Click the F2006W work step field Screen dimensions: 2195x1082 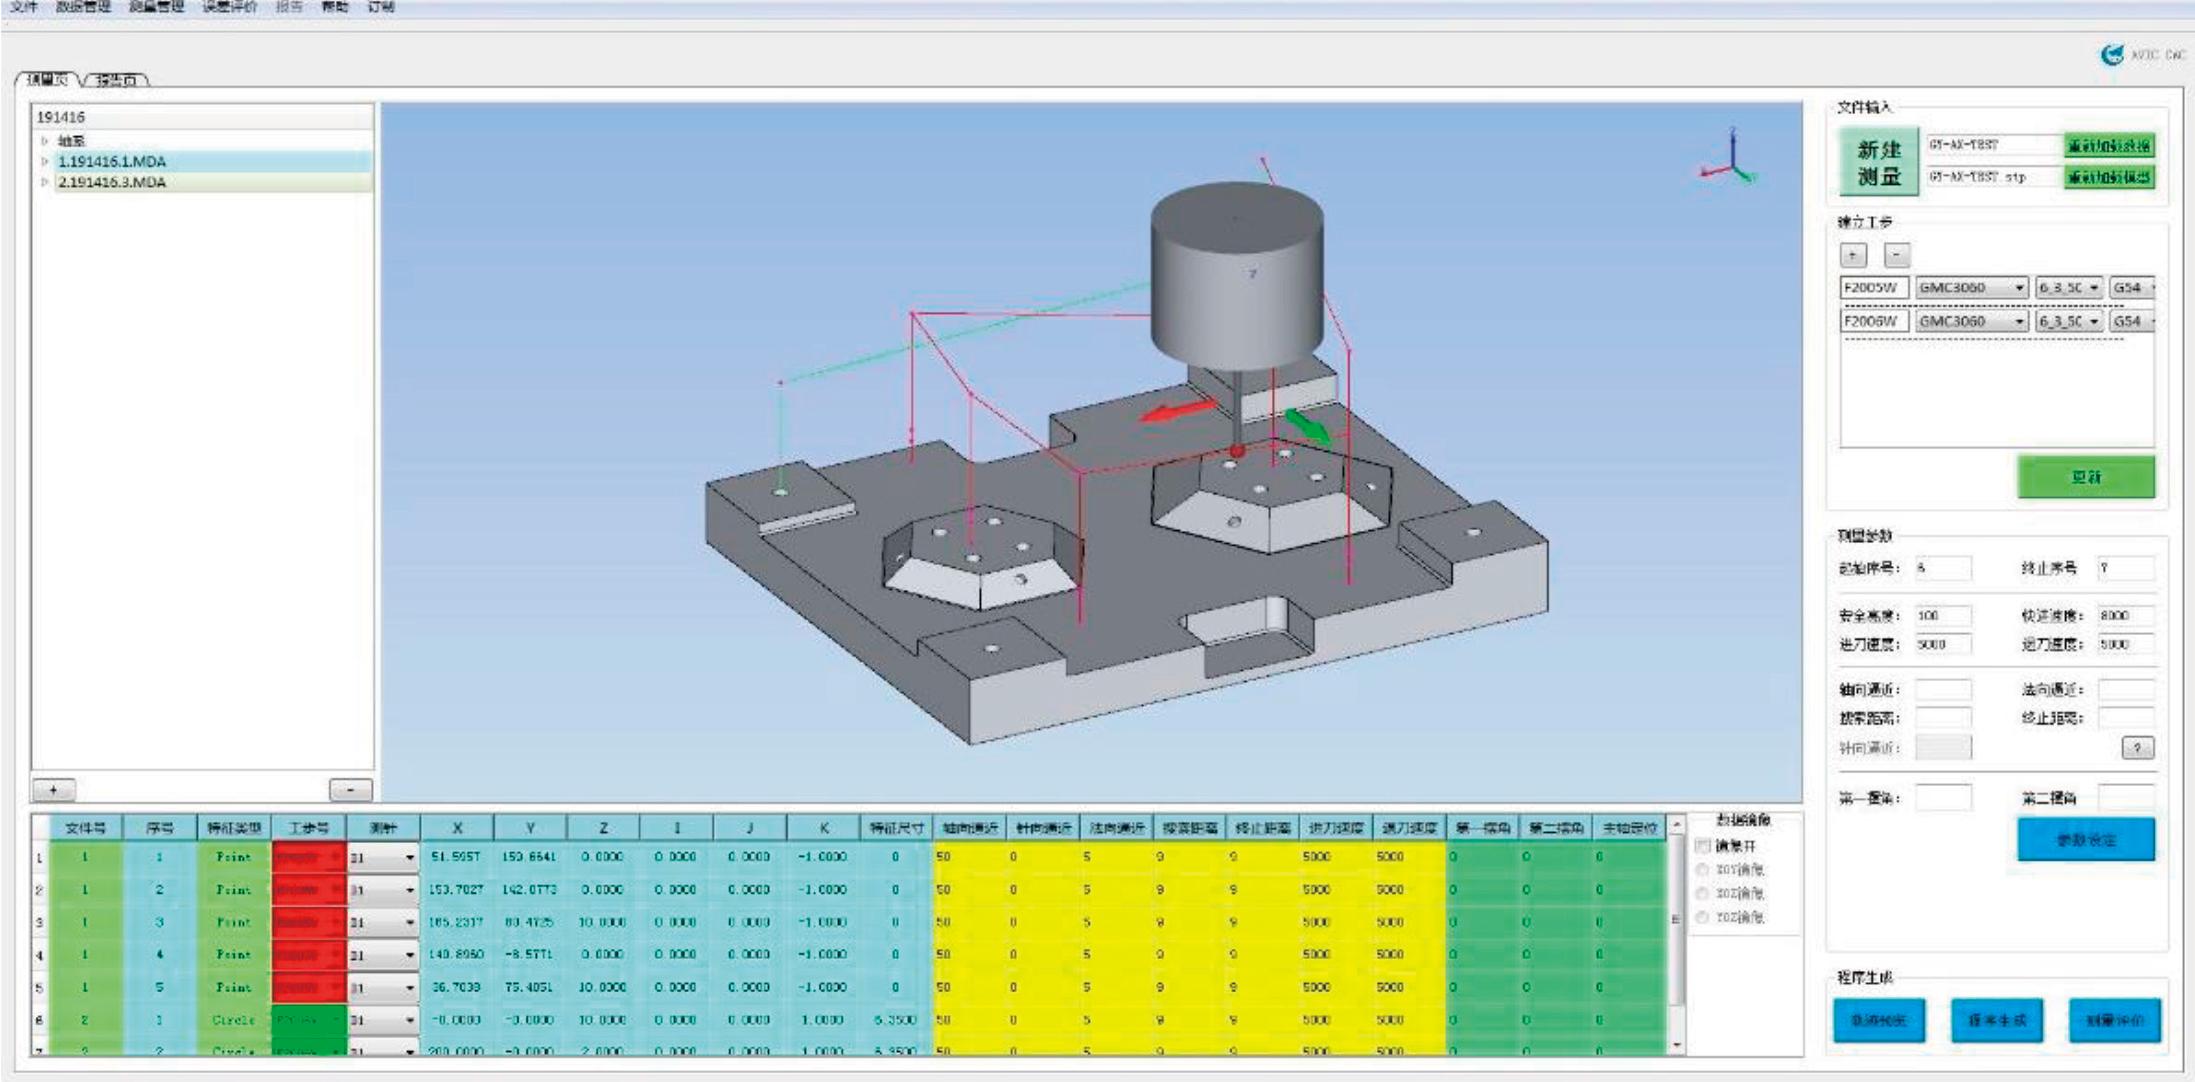point(1874,321)
